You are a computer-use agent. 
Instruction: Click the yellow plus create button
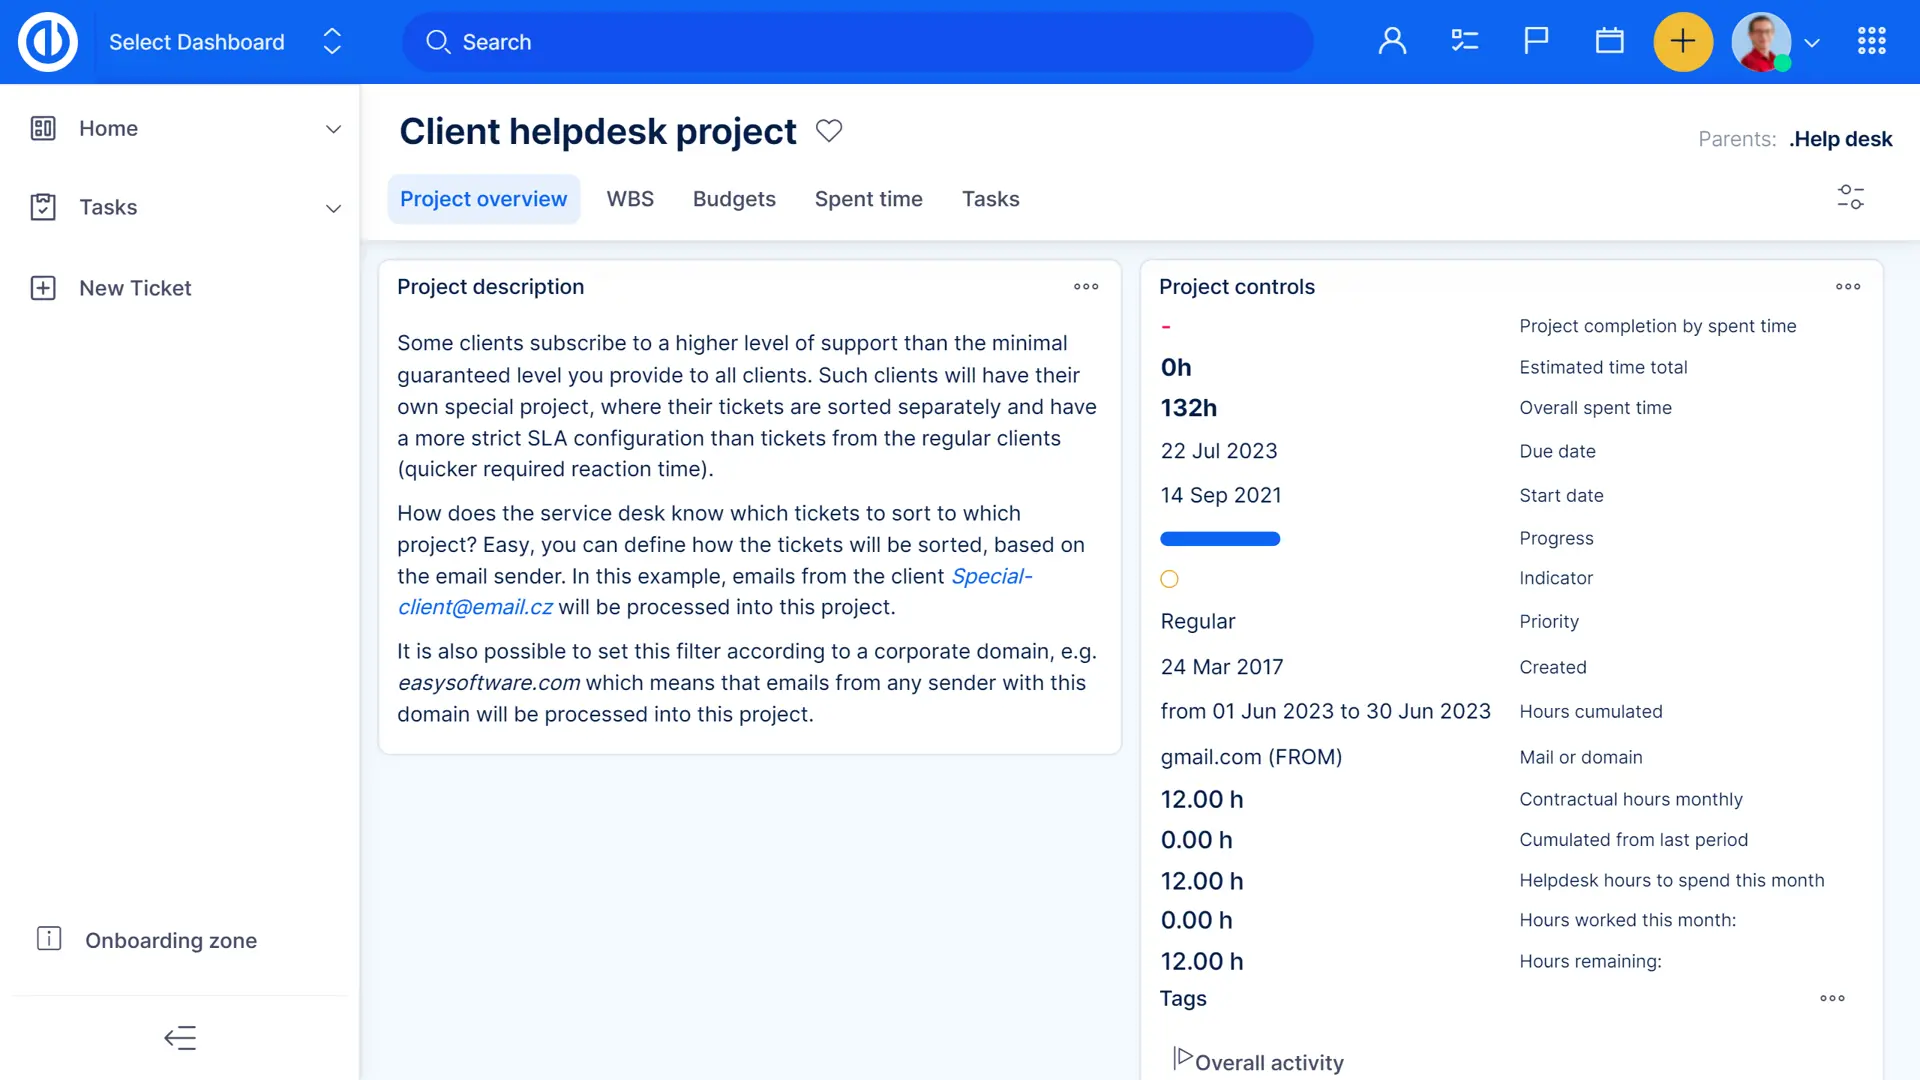tap(1683, 41)
